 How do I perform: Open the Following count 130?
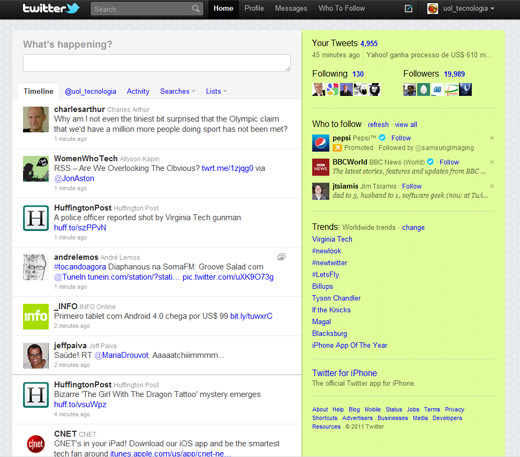(358, 74)
